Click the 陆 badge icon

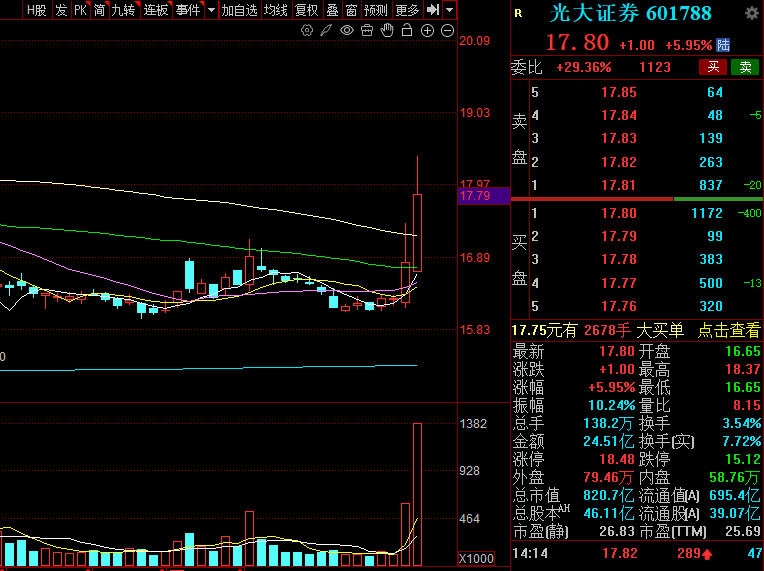(723, 45)
